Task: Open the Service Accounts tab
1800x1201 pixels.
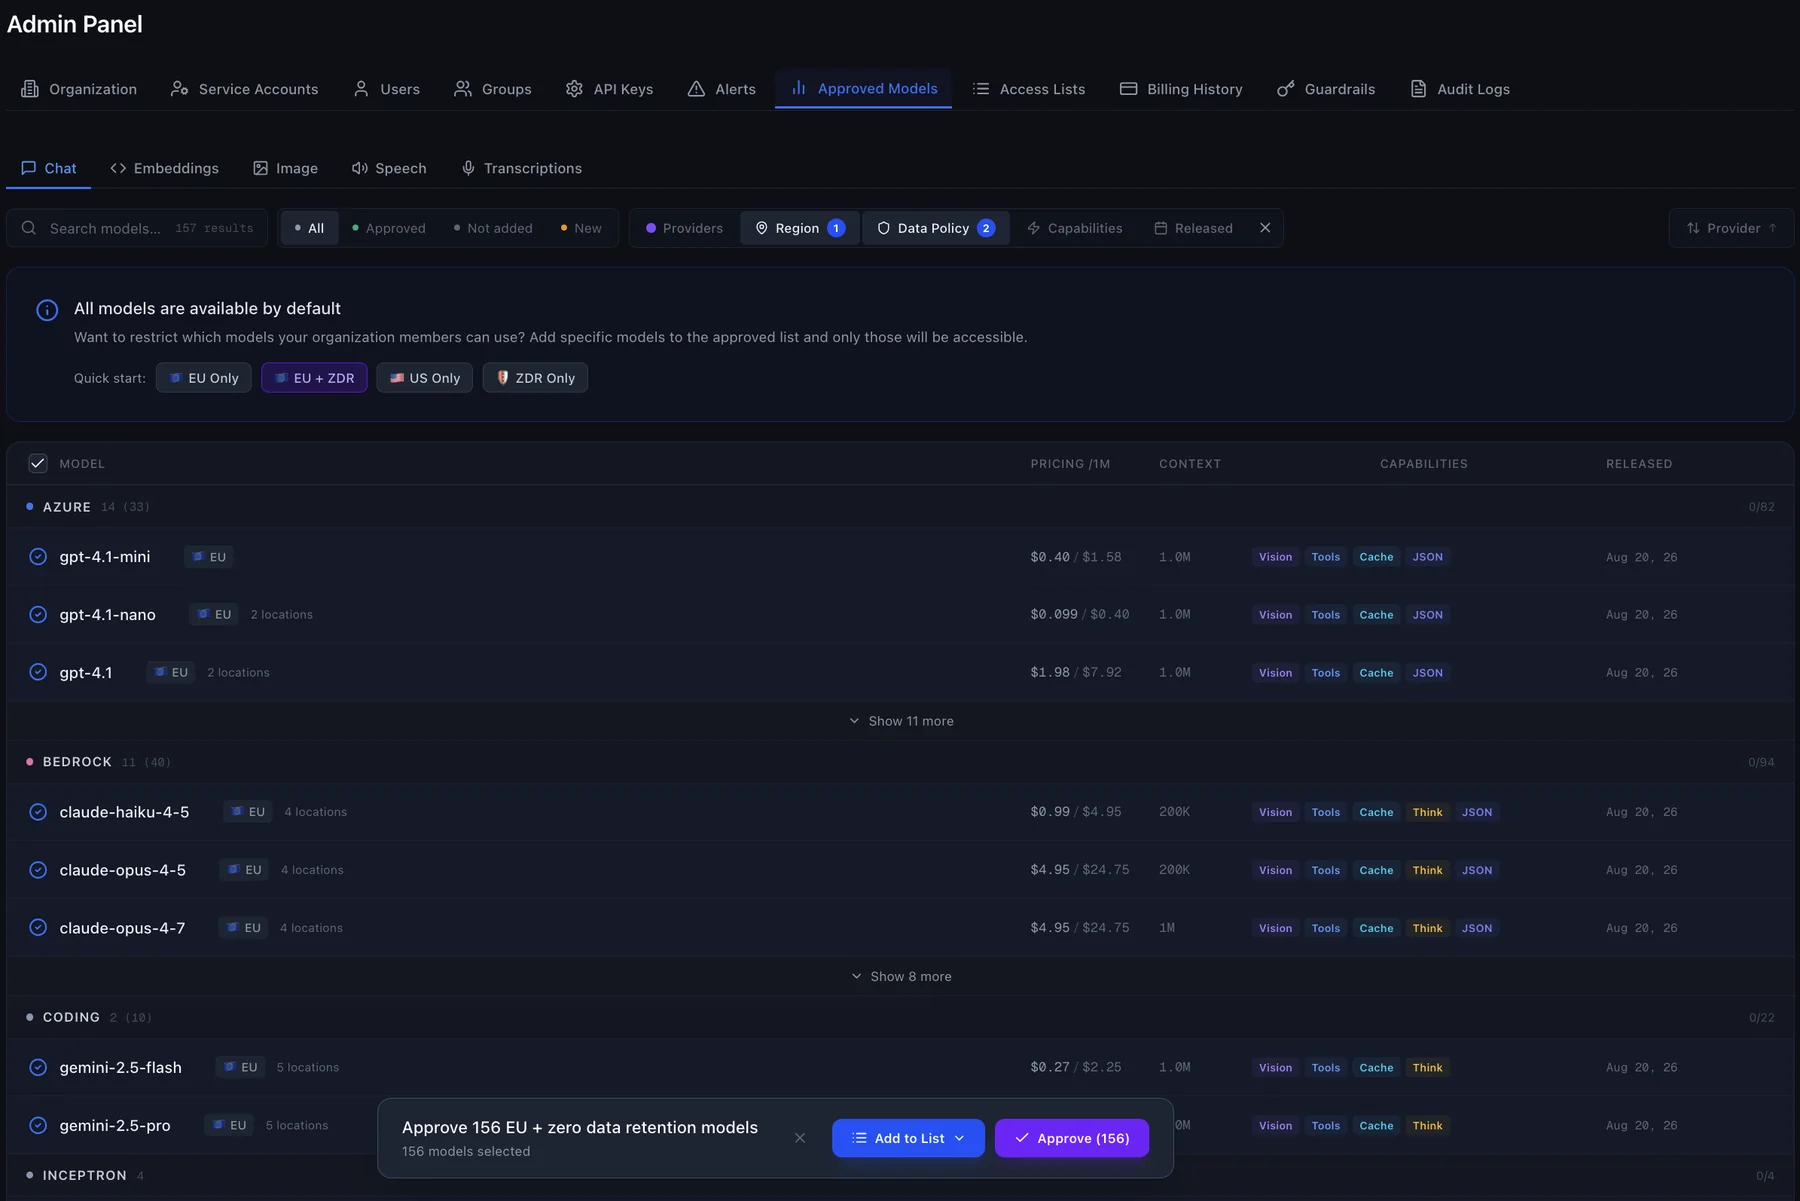Action: pos(245,89)
